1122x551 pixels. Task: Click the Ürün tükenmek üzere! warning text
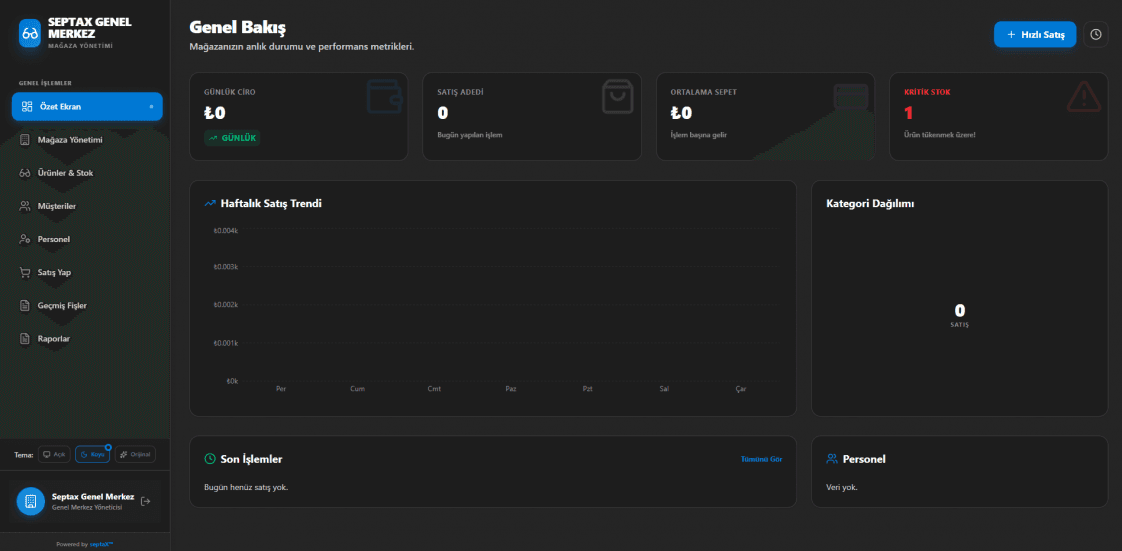940,135
